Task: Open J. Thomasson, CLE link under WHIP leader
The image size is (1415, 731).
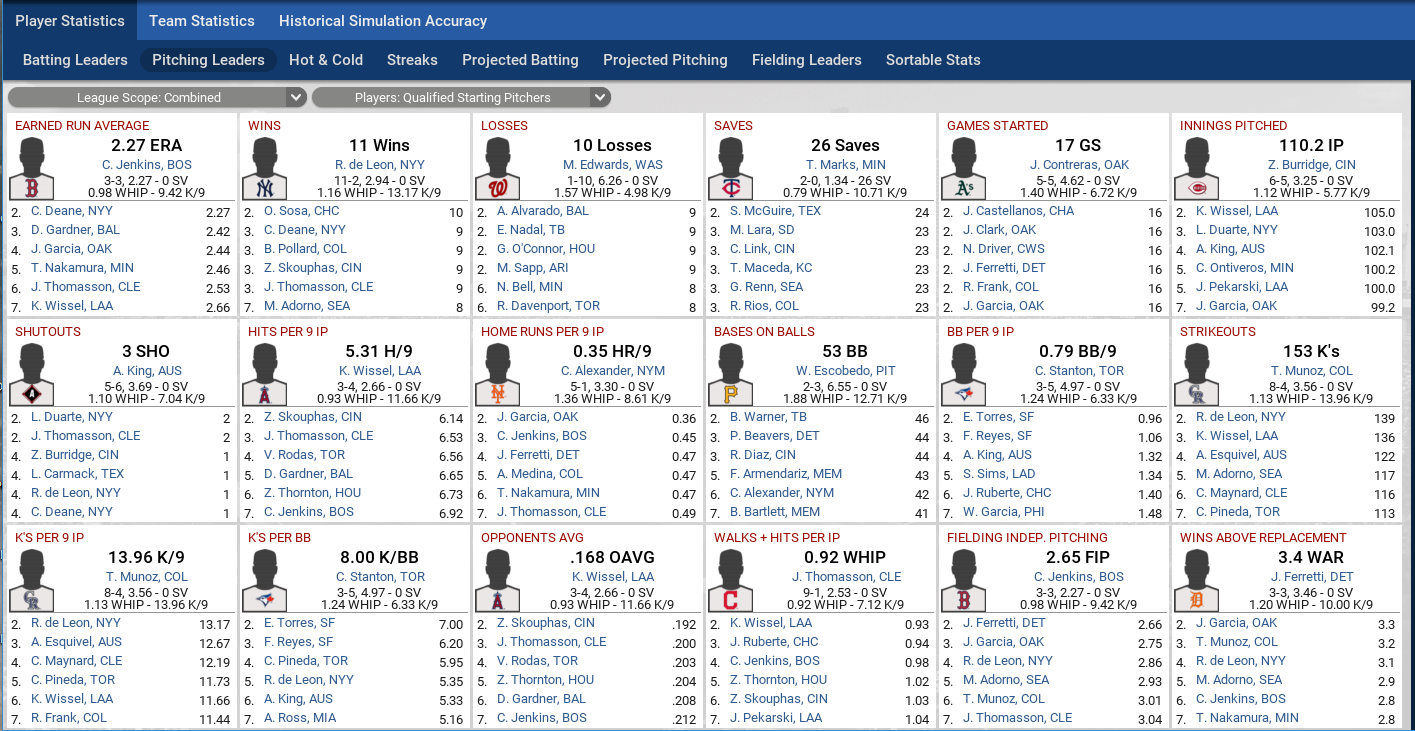Action: pyautogui.click(x=846, y=577)
